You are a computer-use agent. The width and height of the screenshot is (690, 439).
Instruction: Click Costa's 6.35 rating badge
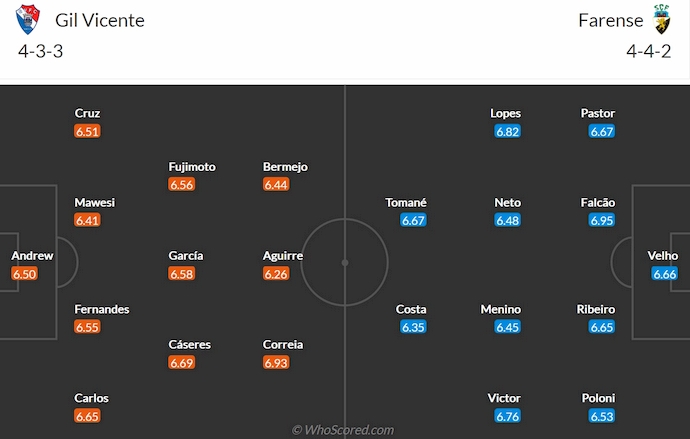pos(412,327)
